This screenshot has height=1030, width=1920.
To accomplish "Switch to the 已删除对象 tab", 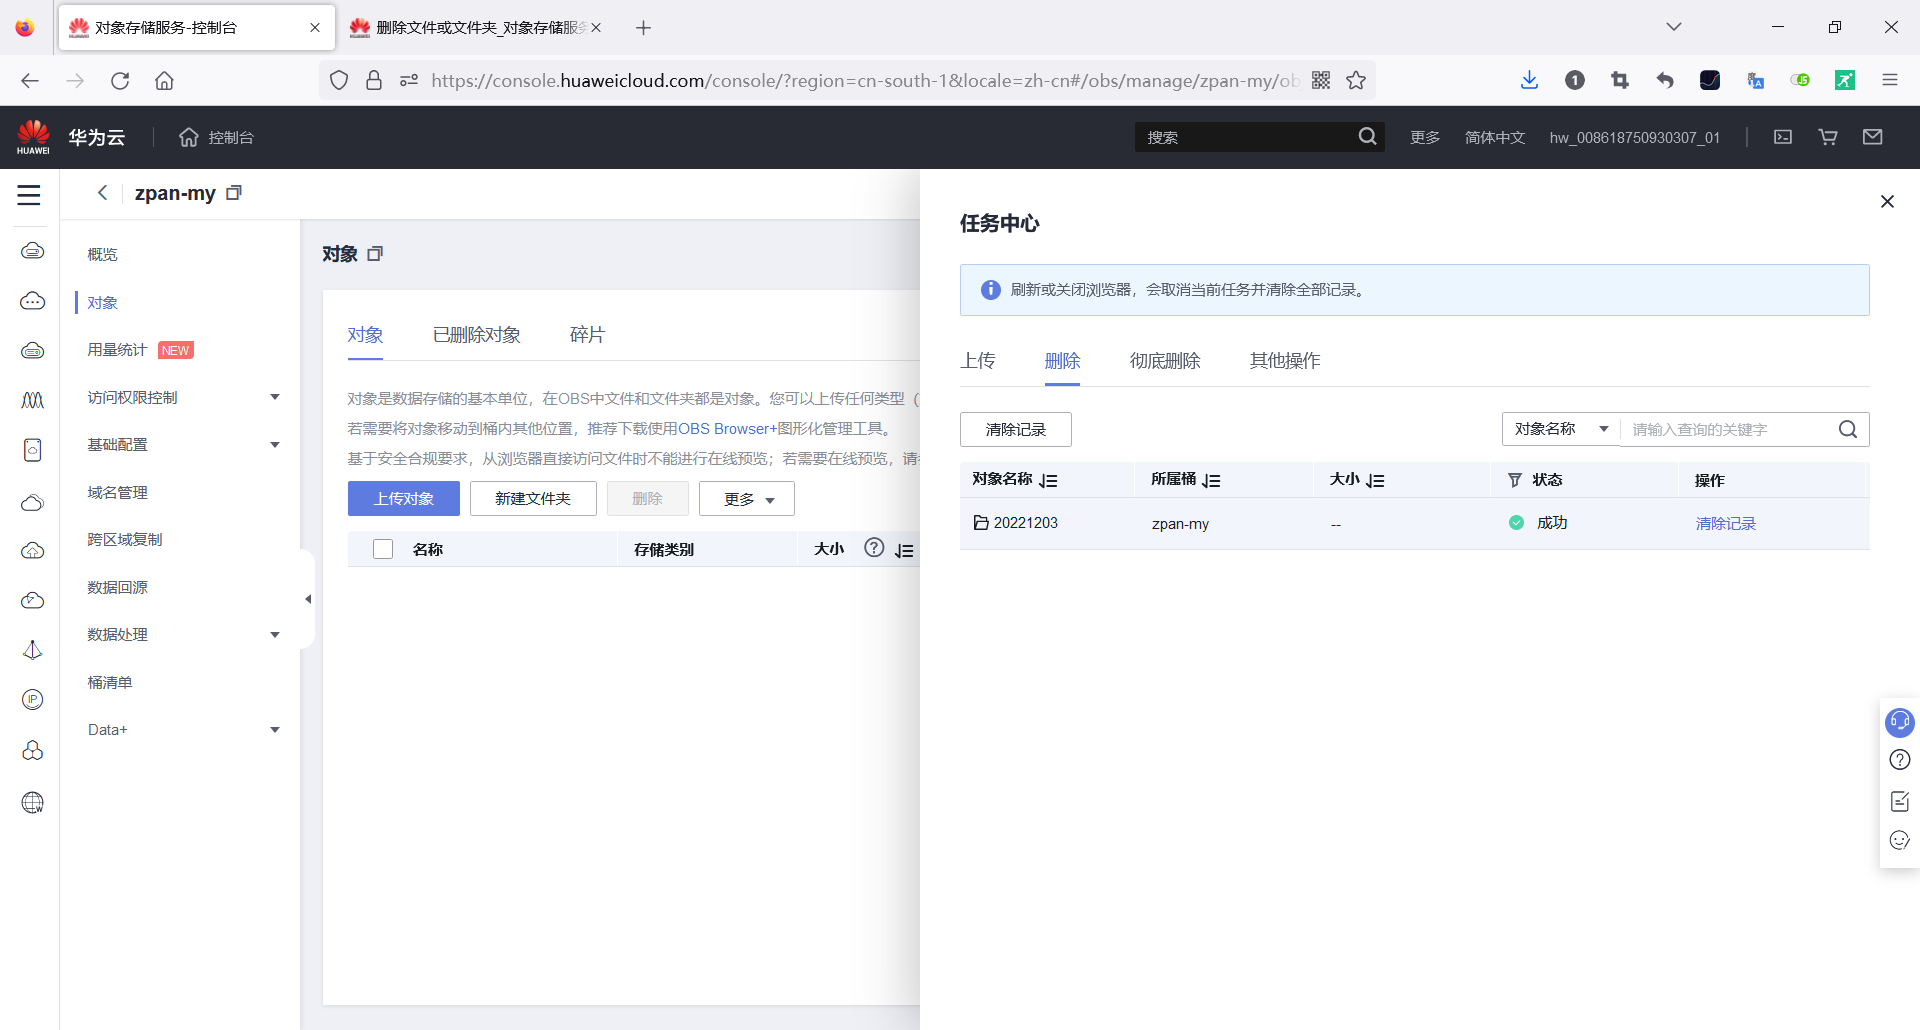I will (476, 334).
